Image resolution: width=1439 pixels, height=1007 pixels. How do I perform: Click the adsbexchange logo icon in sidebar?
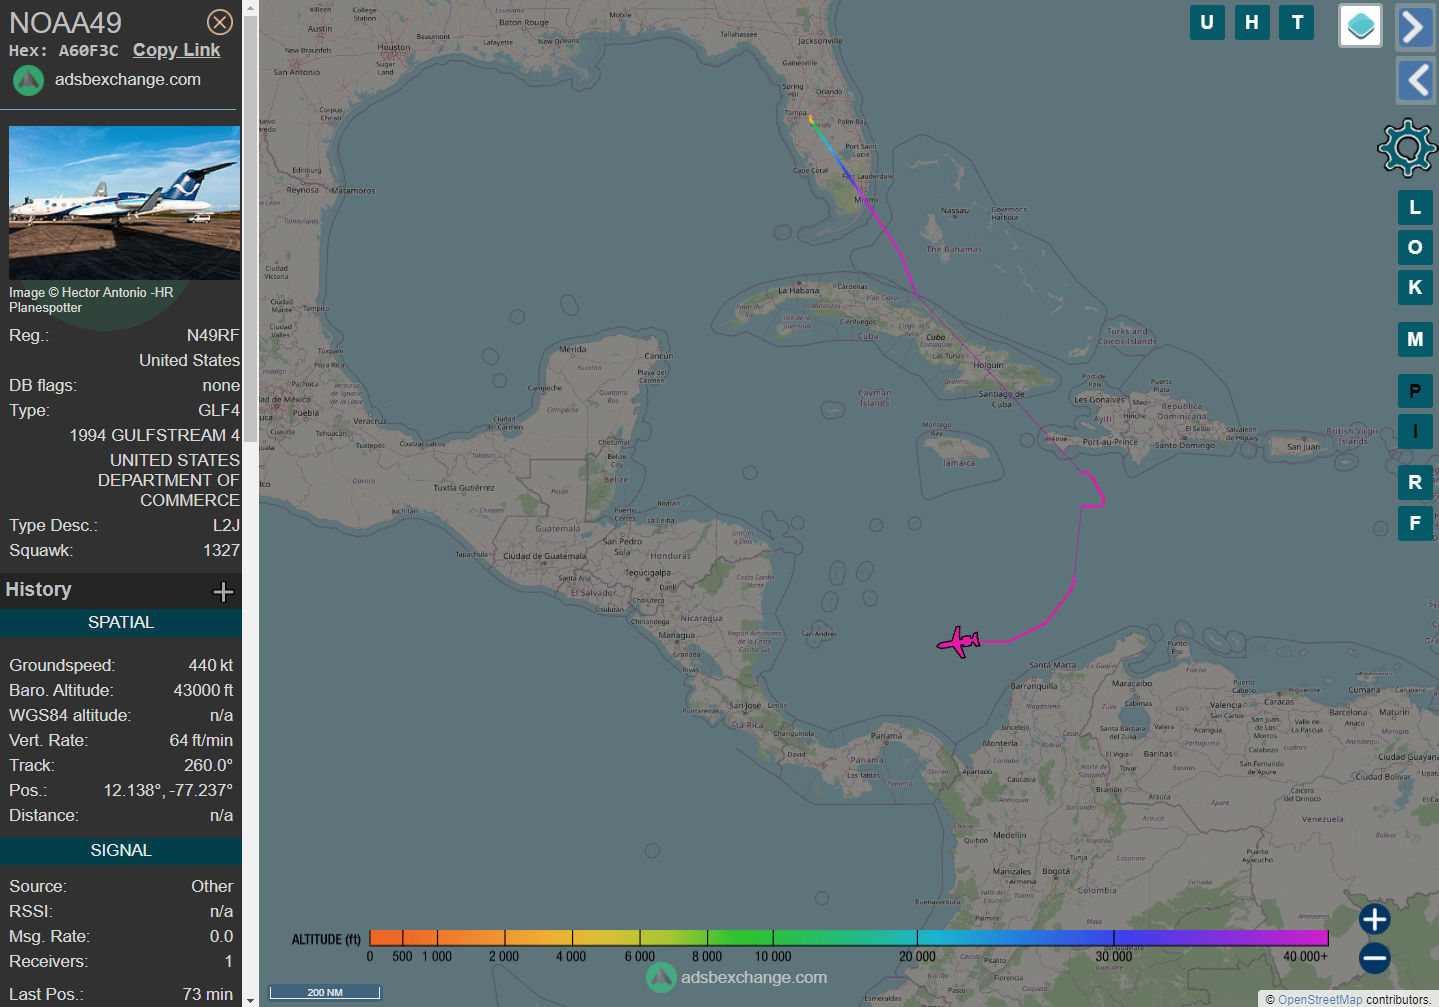pyautogui.click(x=28, y=80)
